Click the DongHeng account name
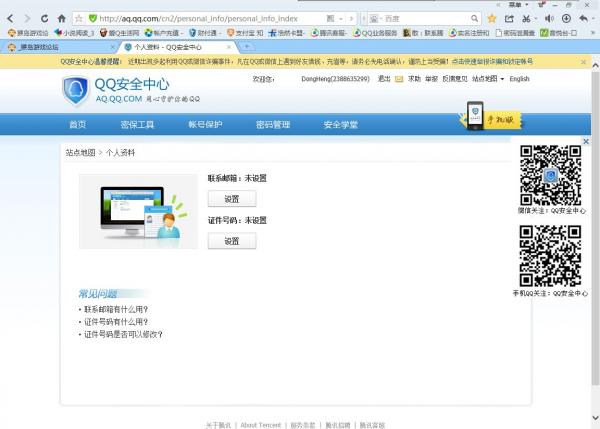The image size is (600, 429). click(335, 79)
